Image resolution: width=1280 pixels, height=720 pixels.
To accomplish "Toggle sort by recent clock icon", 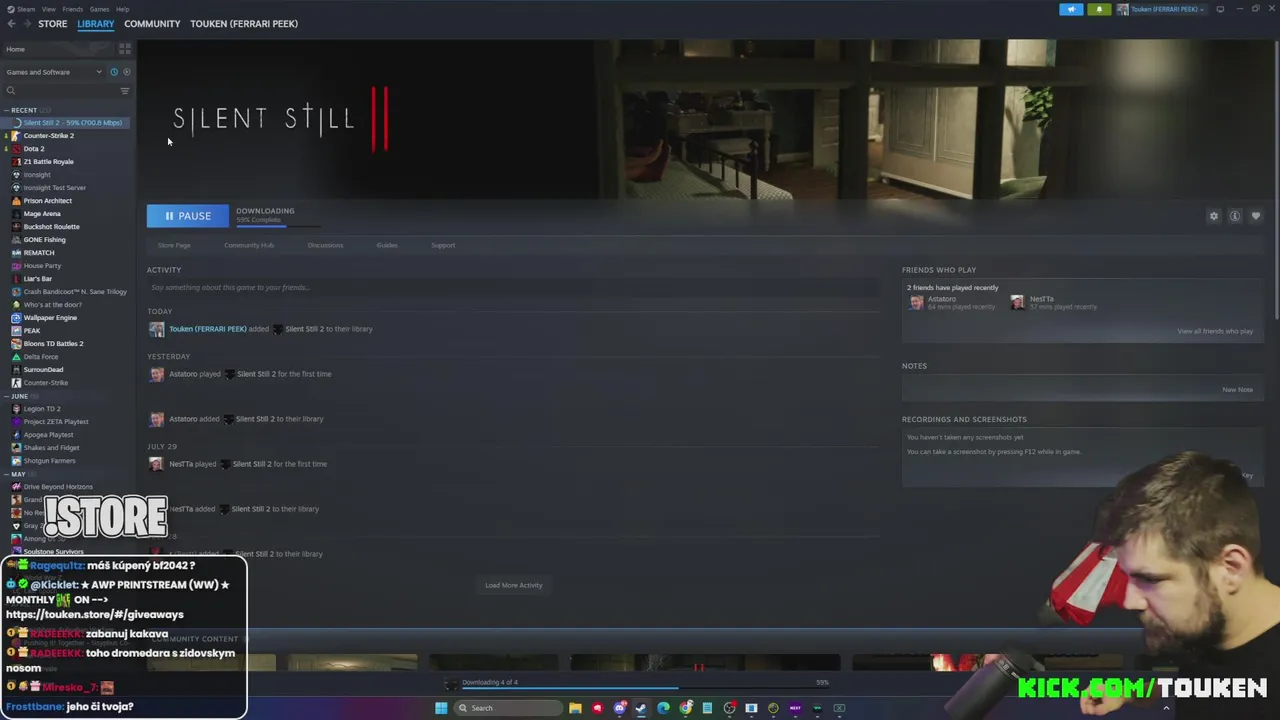I will (x=114, y=72).
